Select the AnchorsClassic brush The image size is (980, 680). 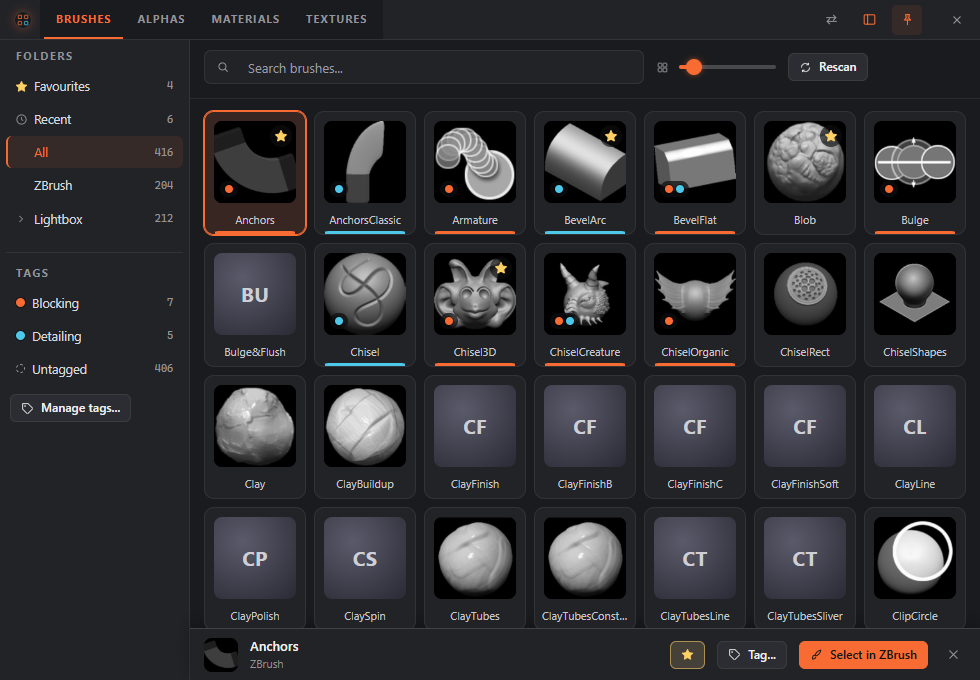coord(365,173)
